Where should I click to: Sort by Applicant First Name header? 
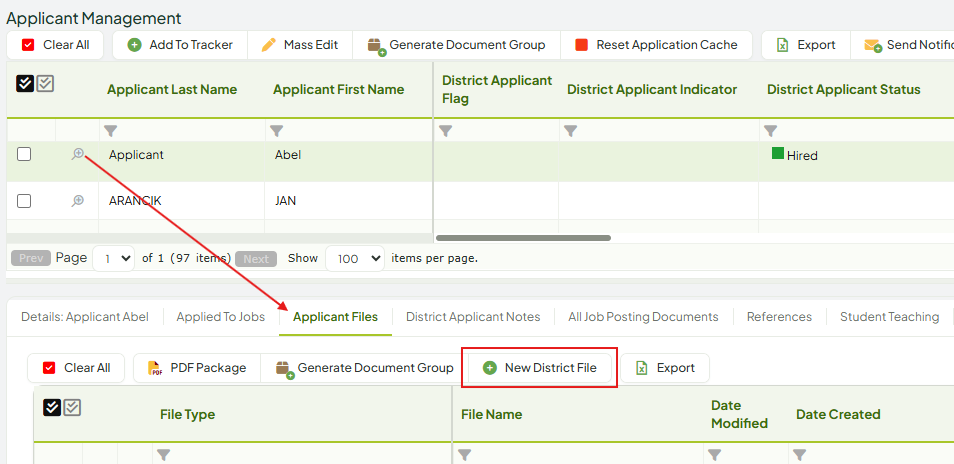coord(338,89)
